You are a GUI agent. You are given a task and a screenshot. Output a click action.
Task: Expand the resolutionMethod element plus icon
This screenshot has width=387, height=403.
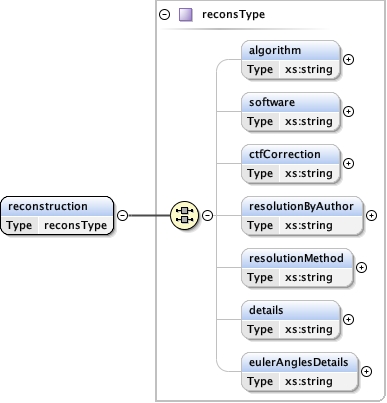[361, 267]
